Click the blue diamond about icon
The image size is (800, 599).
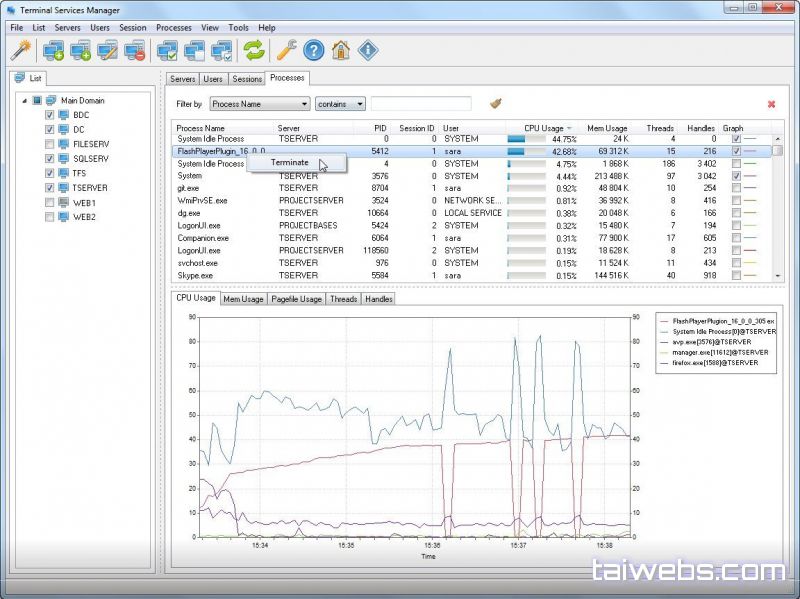click(368, 50)
